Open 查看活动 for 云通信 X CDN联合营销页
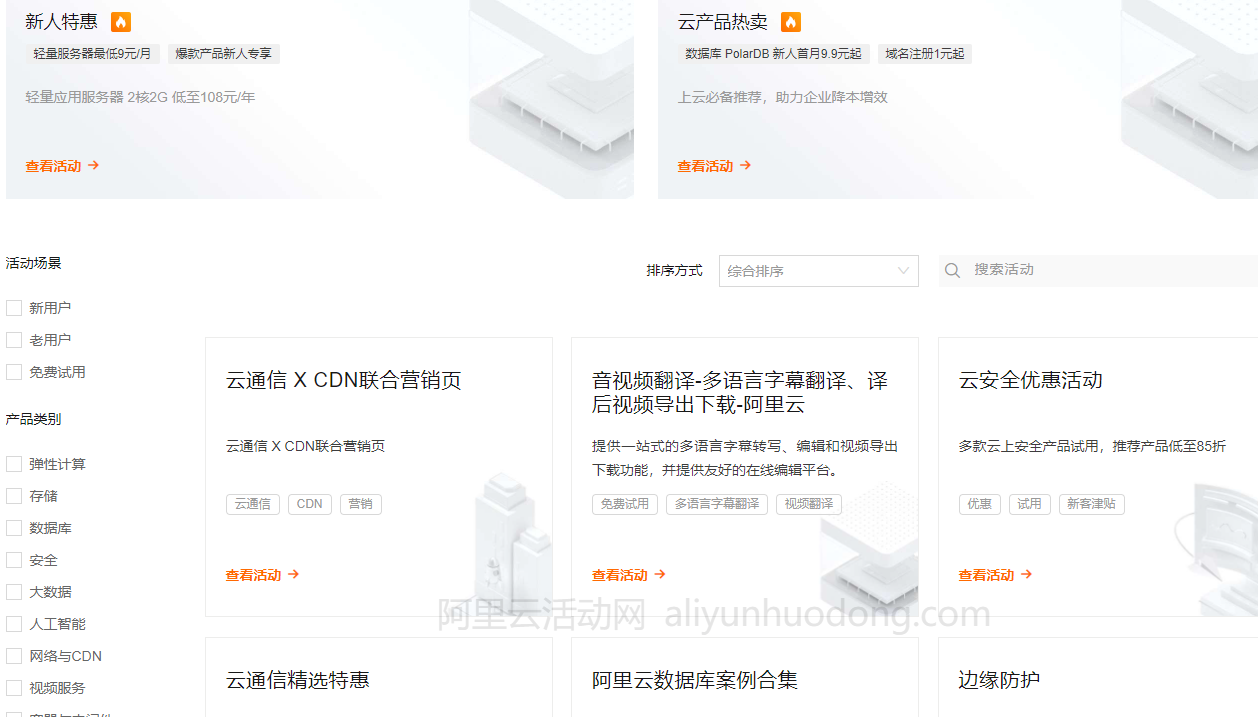The width and height of the screenshot is (1258, 717). 262,575
